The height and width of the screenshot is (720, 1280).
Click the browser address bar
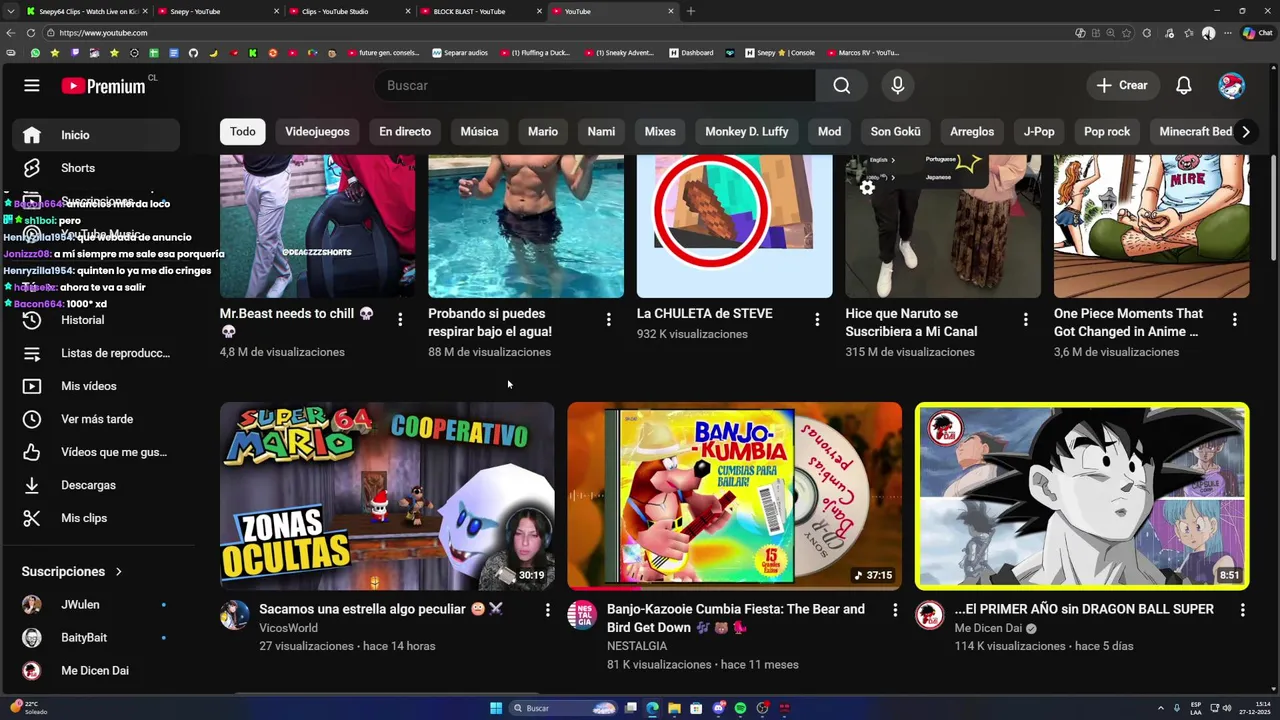(560, 33)
